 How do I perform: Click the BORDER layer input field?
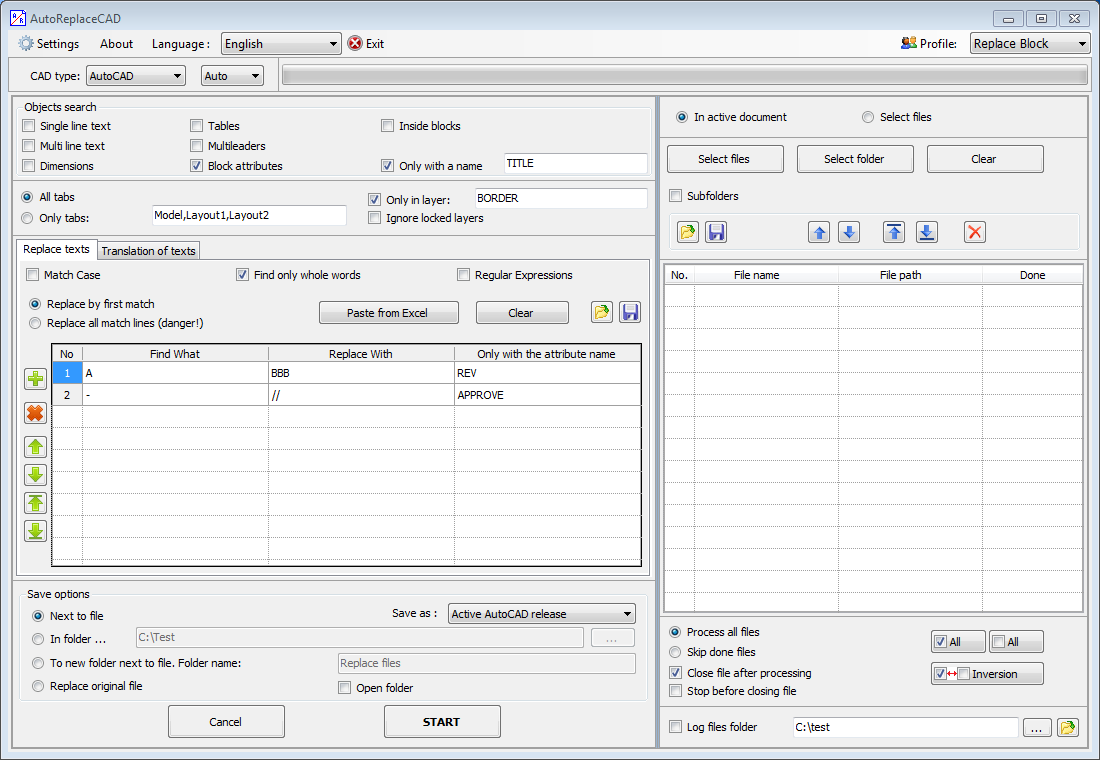point(561,199)
